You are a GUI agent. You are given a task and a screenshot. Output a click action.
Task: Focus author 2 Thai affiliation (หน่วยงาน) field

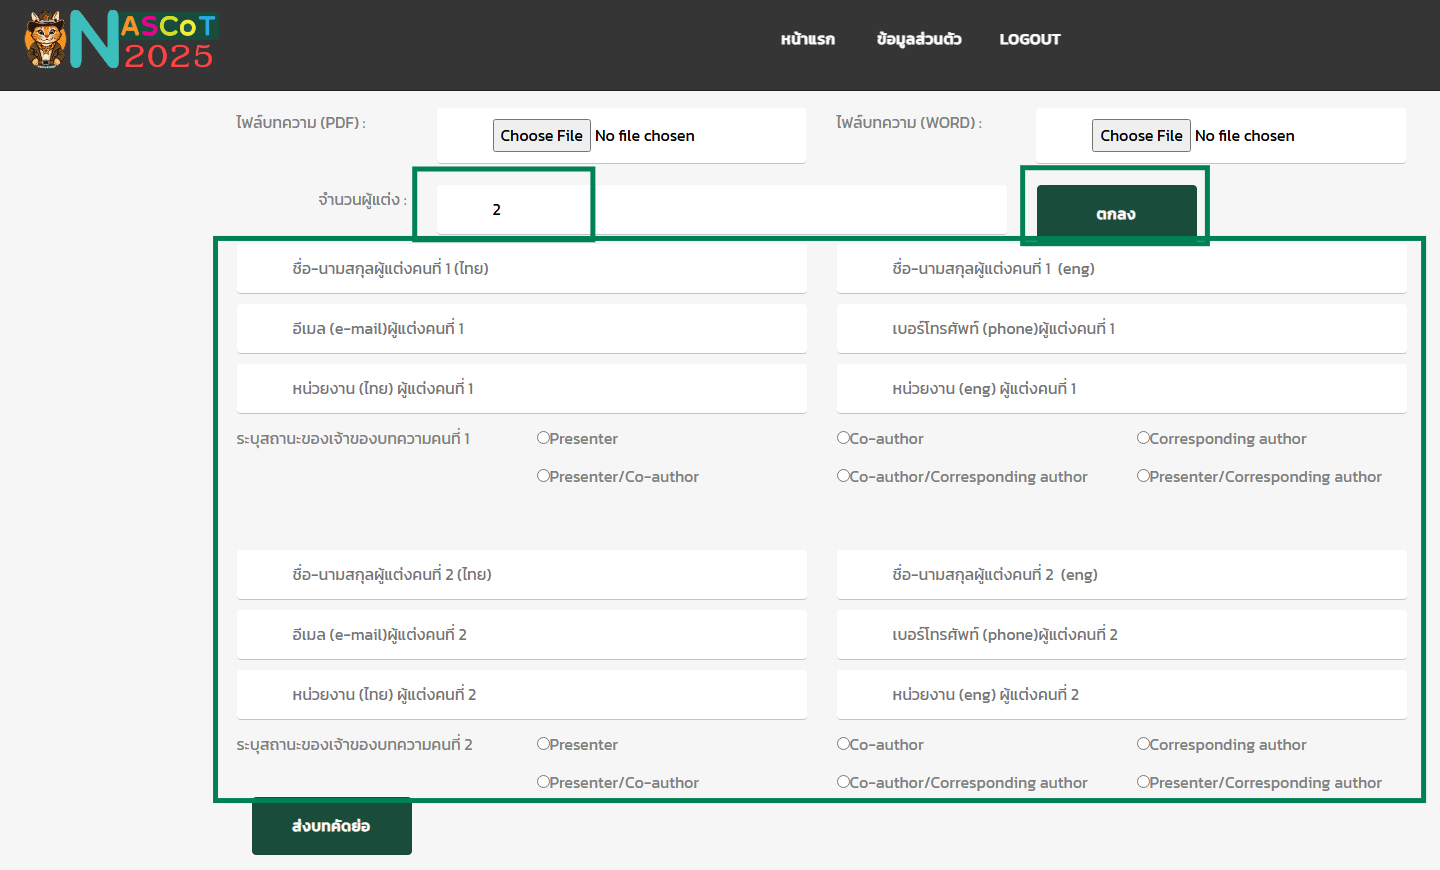(x=521, y=694)
